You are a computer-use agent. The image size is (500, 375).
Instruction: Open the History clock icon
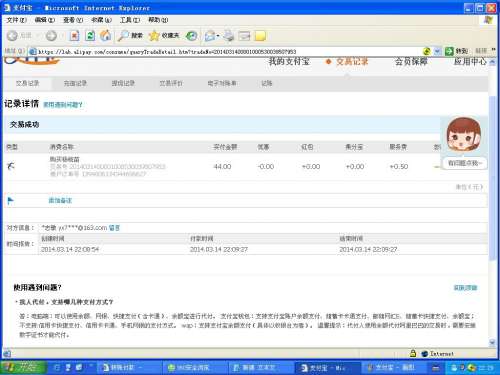pos(191,36)
